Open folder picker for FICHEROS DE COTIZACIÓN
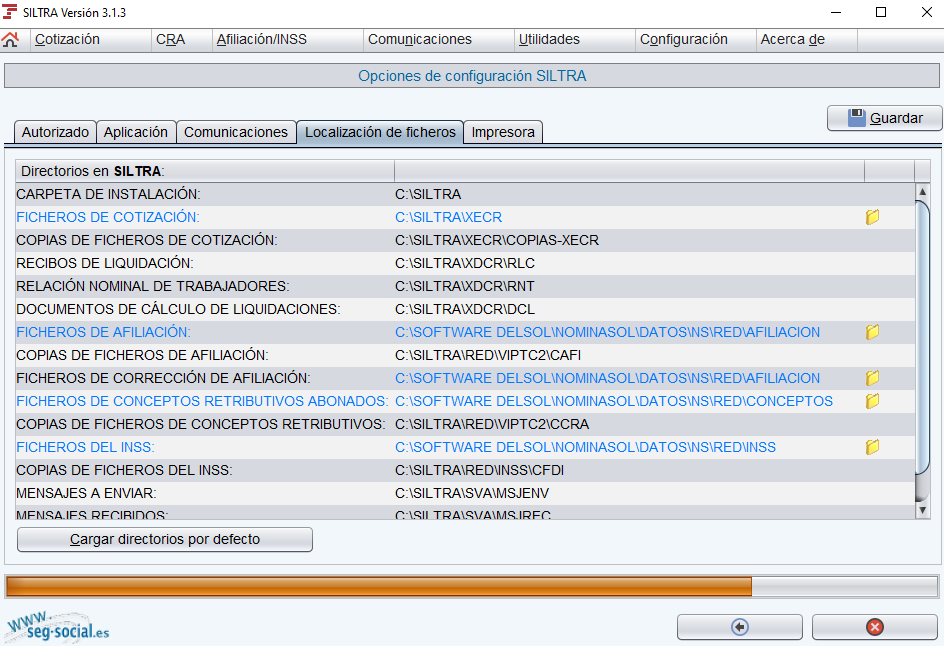 pos(871,217)
